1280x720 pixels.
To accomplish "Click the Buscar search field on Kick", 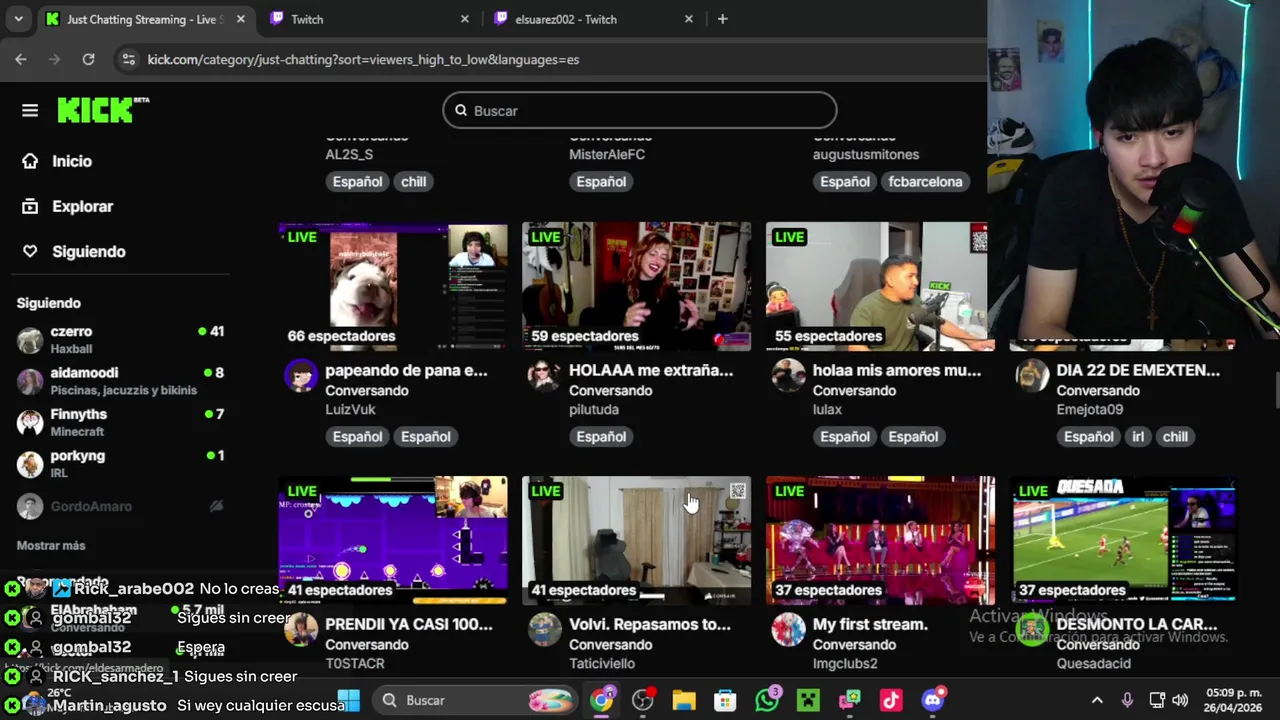I will [x=640, y=110].
